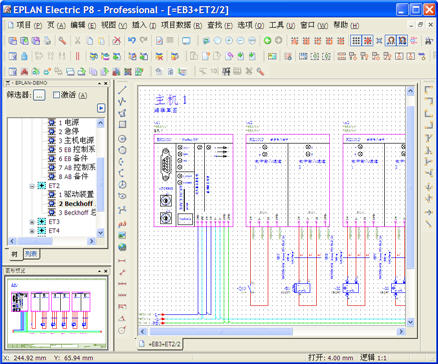The height and width of the screenshot is (364, 438).
Task: Toggle the grid display button
Action: (x=356, y=41)
